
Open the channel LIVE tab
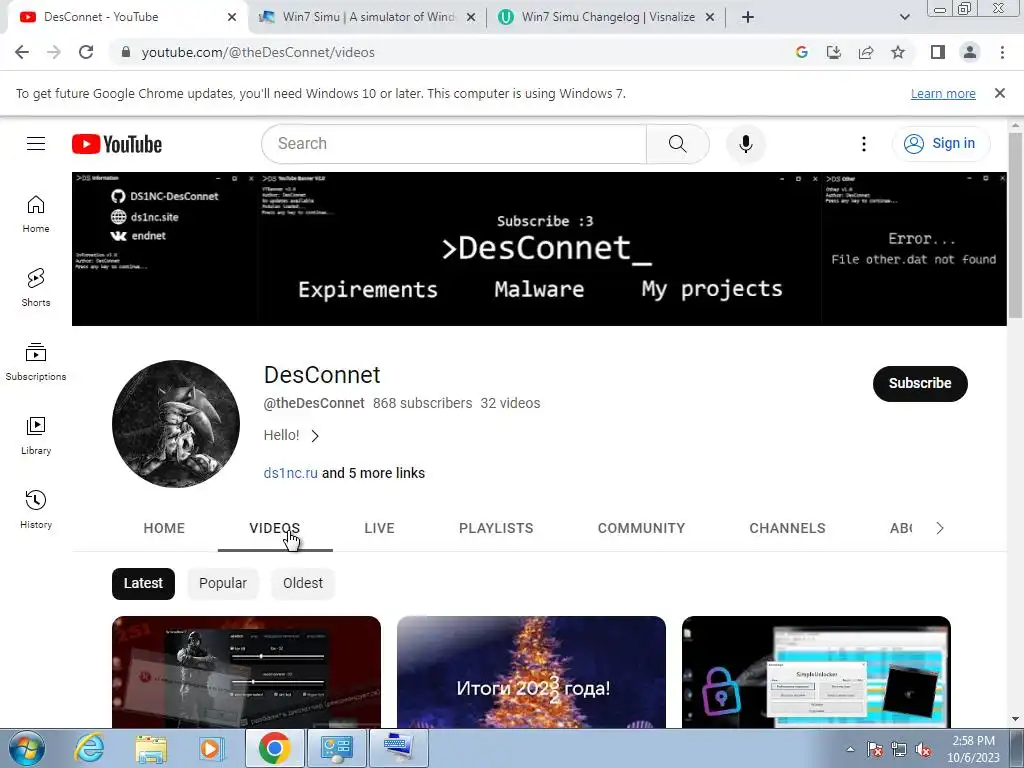[x=379, y=528]
